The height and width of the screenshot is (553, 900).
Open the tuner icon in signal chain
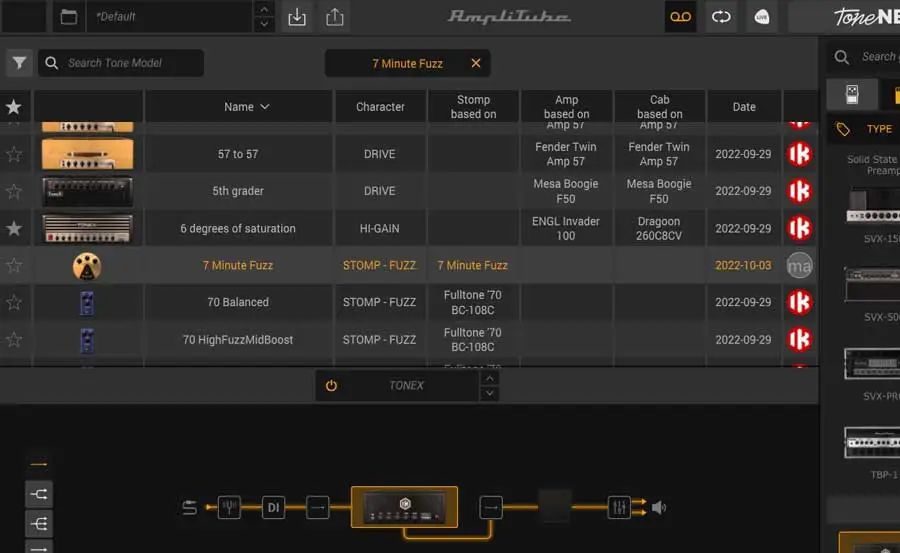click(x=229, y=507)
